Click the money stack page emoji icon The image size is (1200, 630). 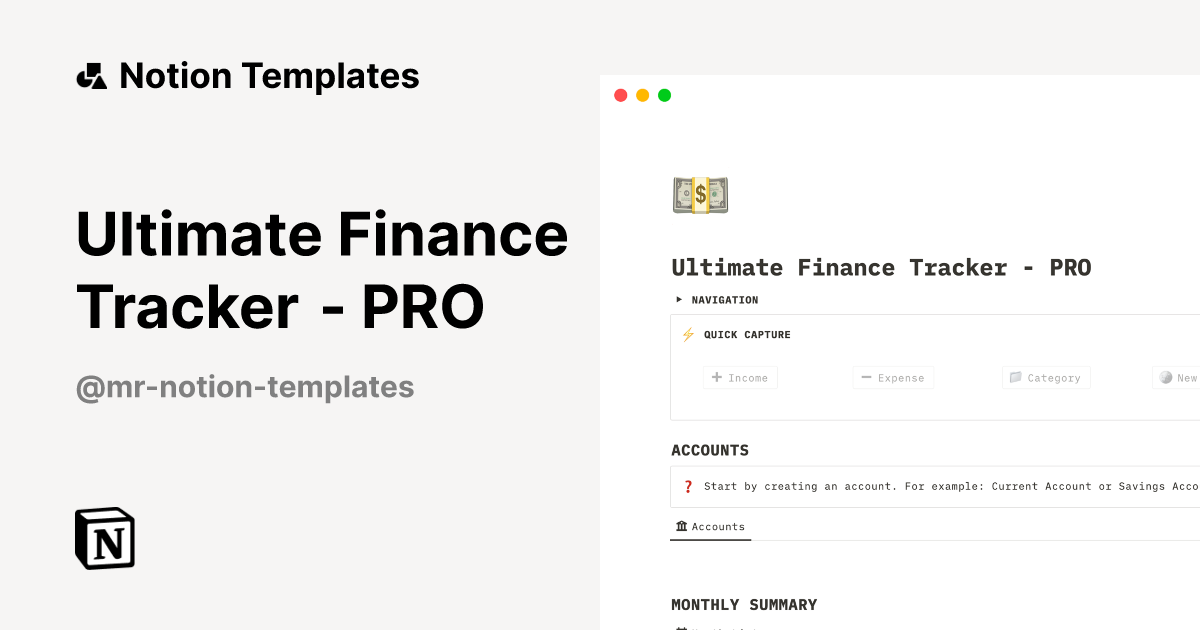click(700, 195)
